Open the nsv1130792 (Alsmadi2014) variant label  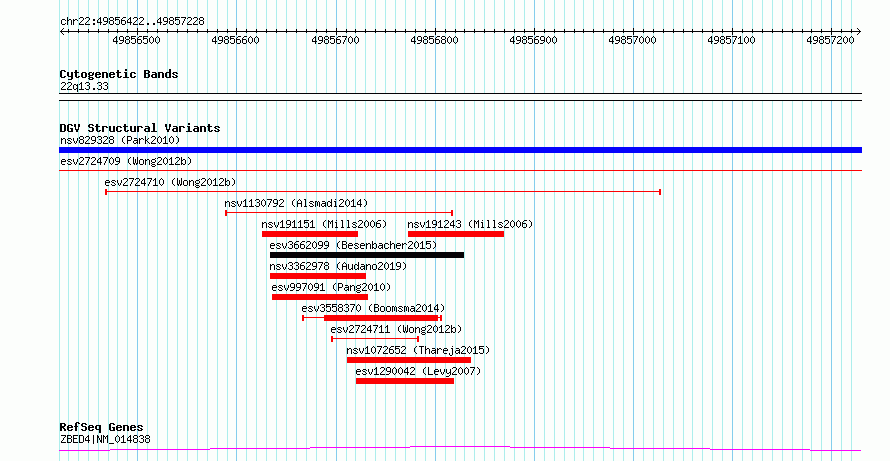[x=296, y=203]
